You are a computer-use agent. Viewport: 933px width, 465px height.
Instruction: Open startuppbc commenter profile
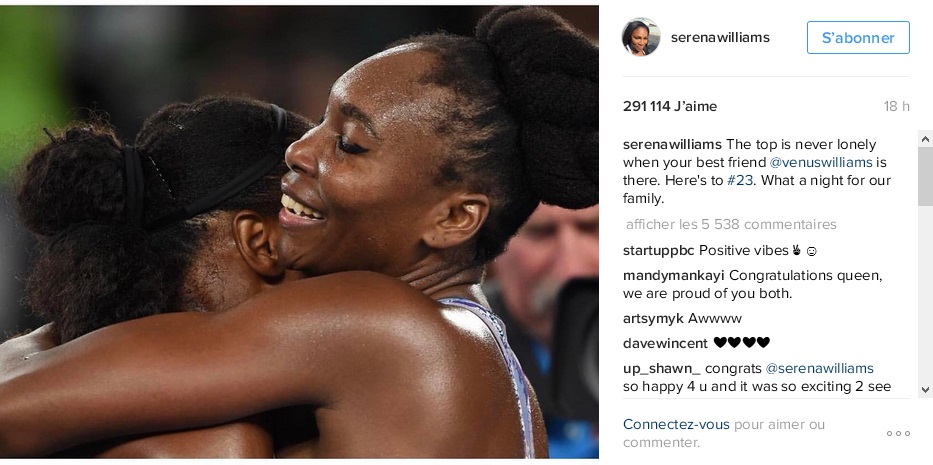[659, 251]
